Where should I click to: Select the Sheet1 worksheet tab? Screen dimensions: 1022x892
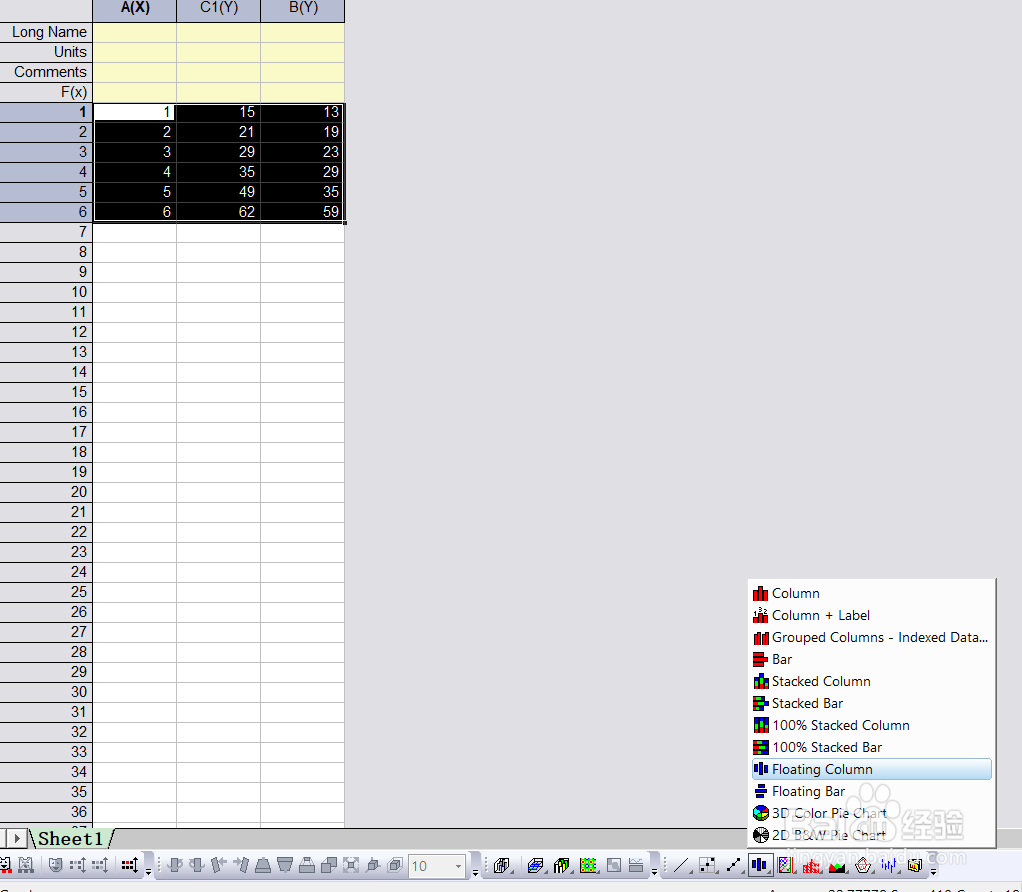tap(70, 839)
